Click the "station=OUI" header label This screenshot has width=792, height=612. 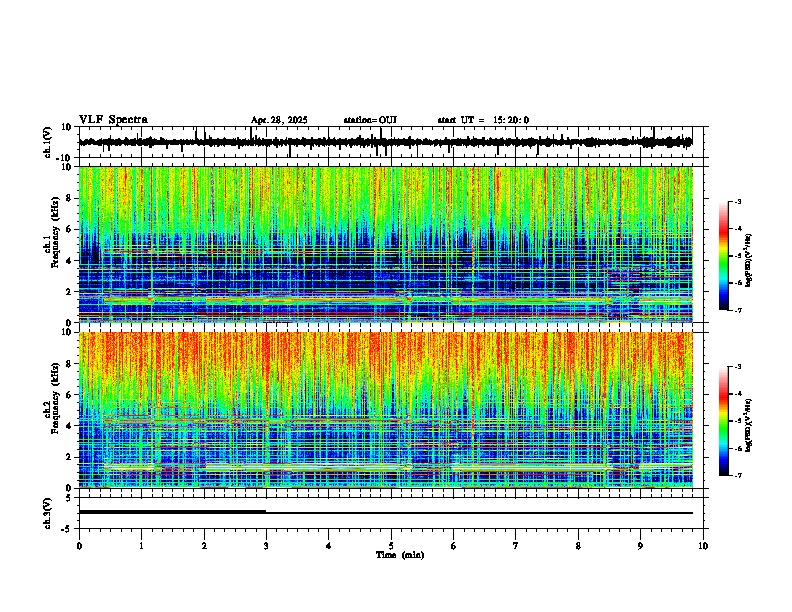[x=370, y=120]
